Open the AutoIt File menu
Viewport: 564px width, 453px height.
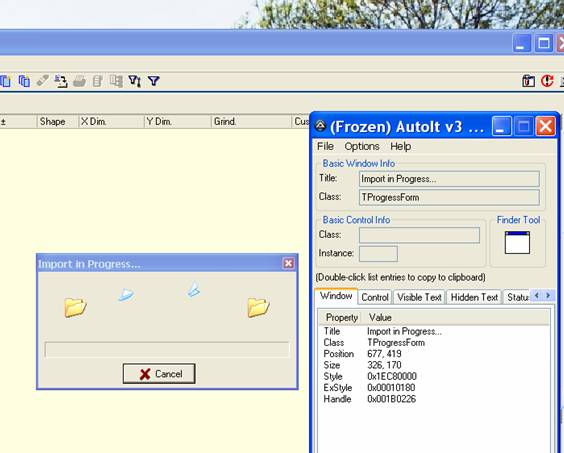[x=325, y=146]
